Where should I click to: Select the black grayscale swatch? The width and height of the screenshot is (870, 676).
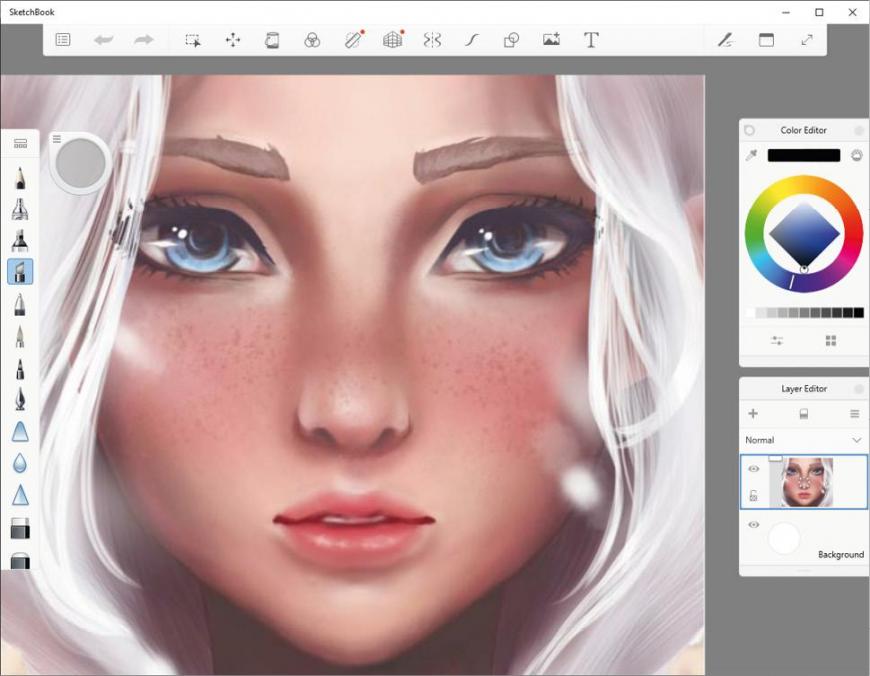[858, 313]
